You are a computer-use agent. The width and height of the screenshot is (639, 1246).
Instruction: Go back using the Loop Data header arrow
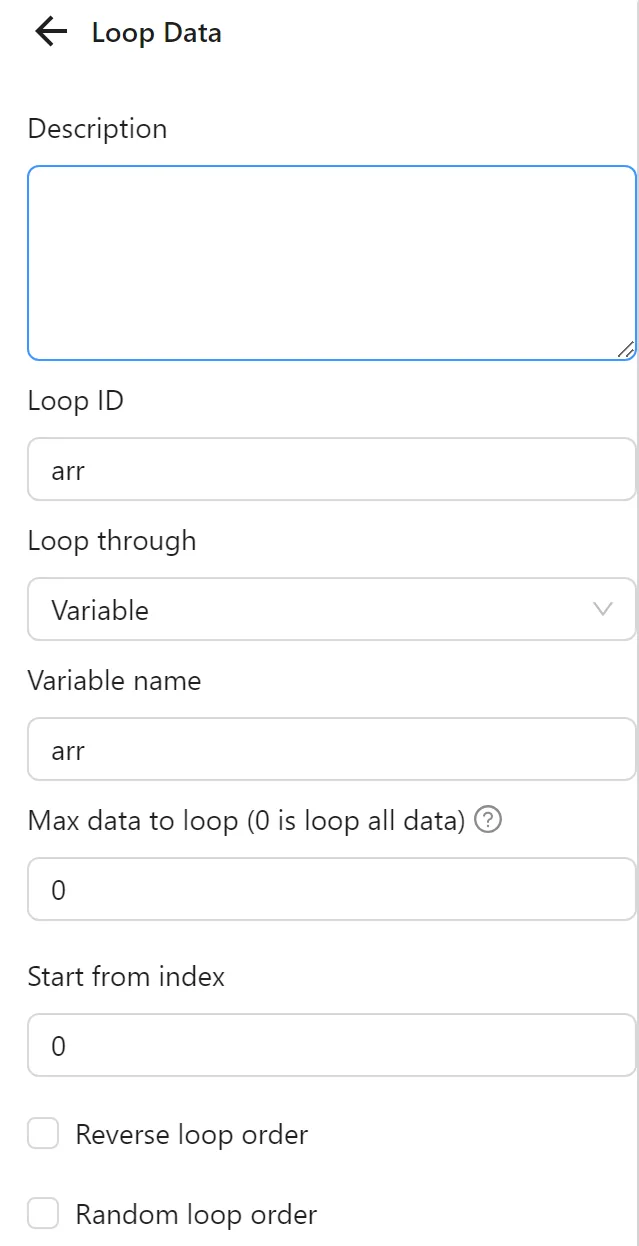coord(48,32)
